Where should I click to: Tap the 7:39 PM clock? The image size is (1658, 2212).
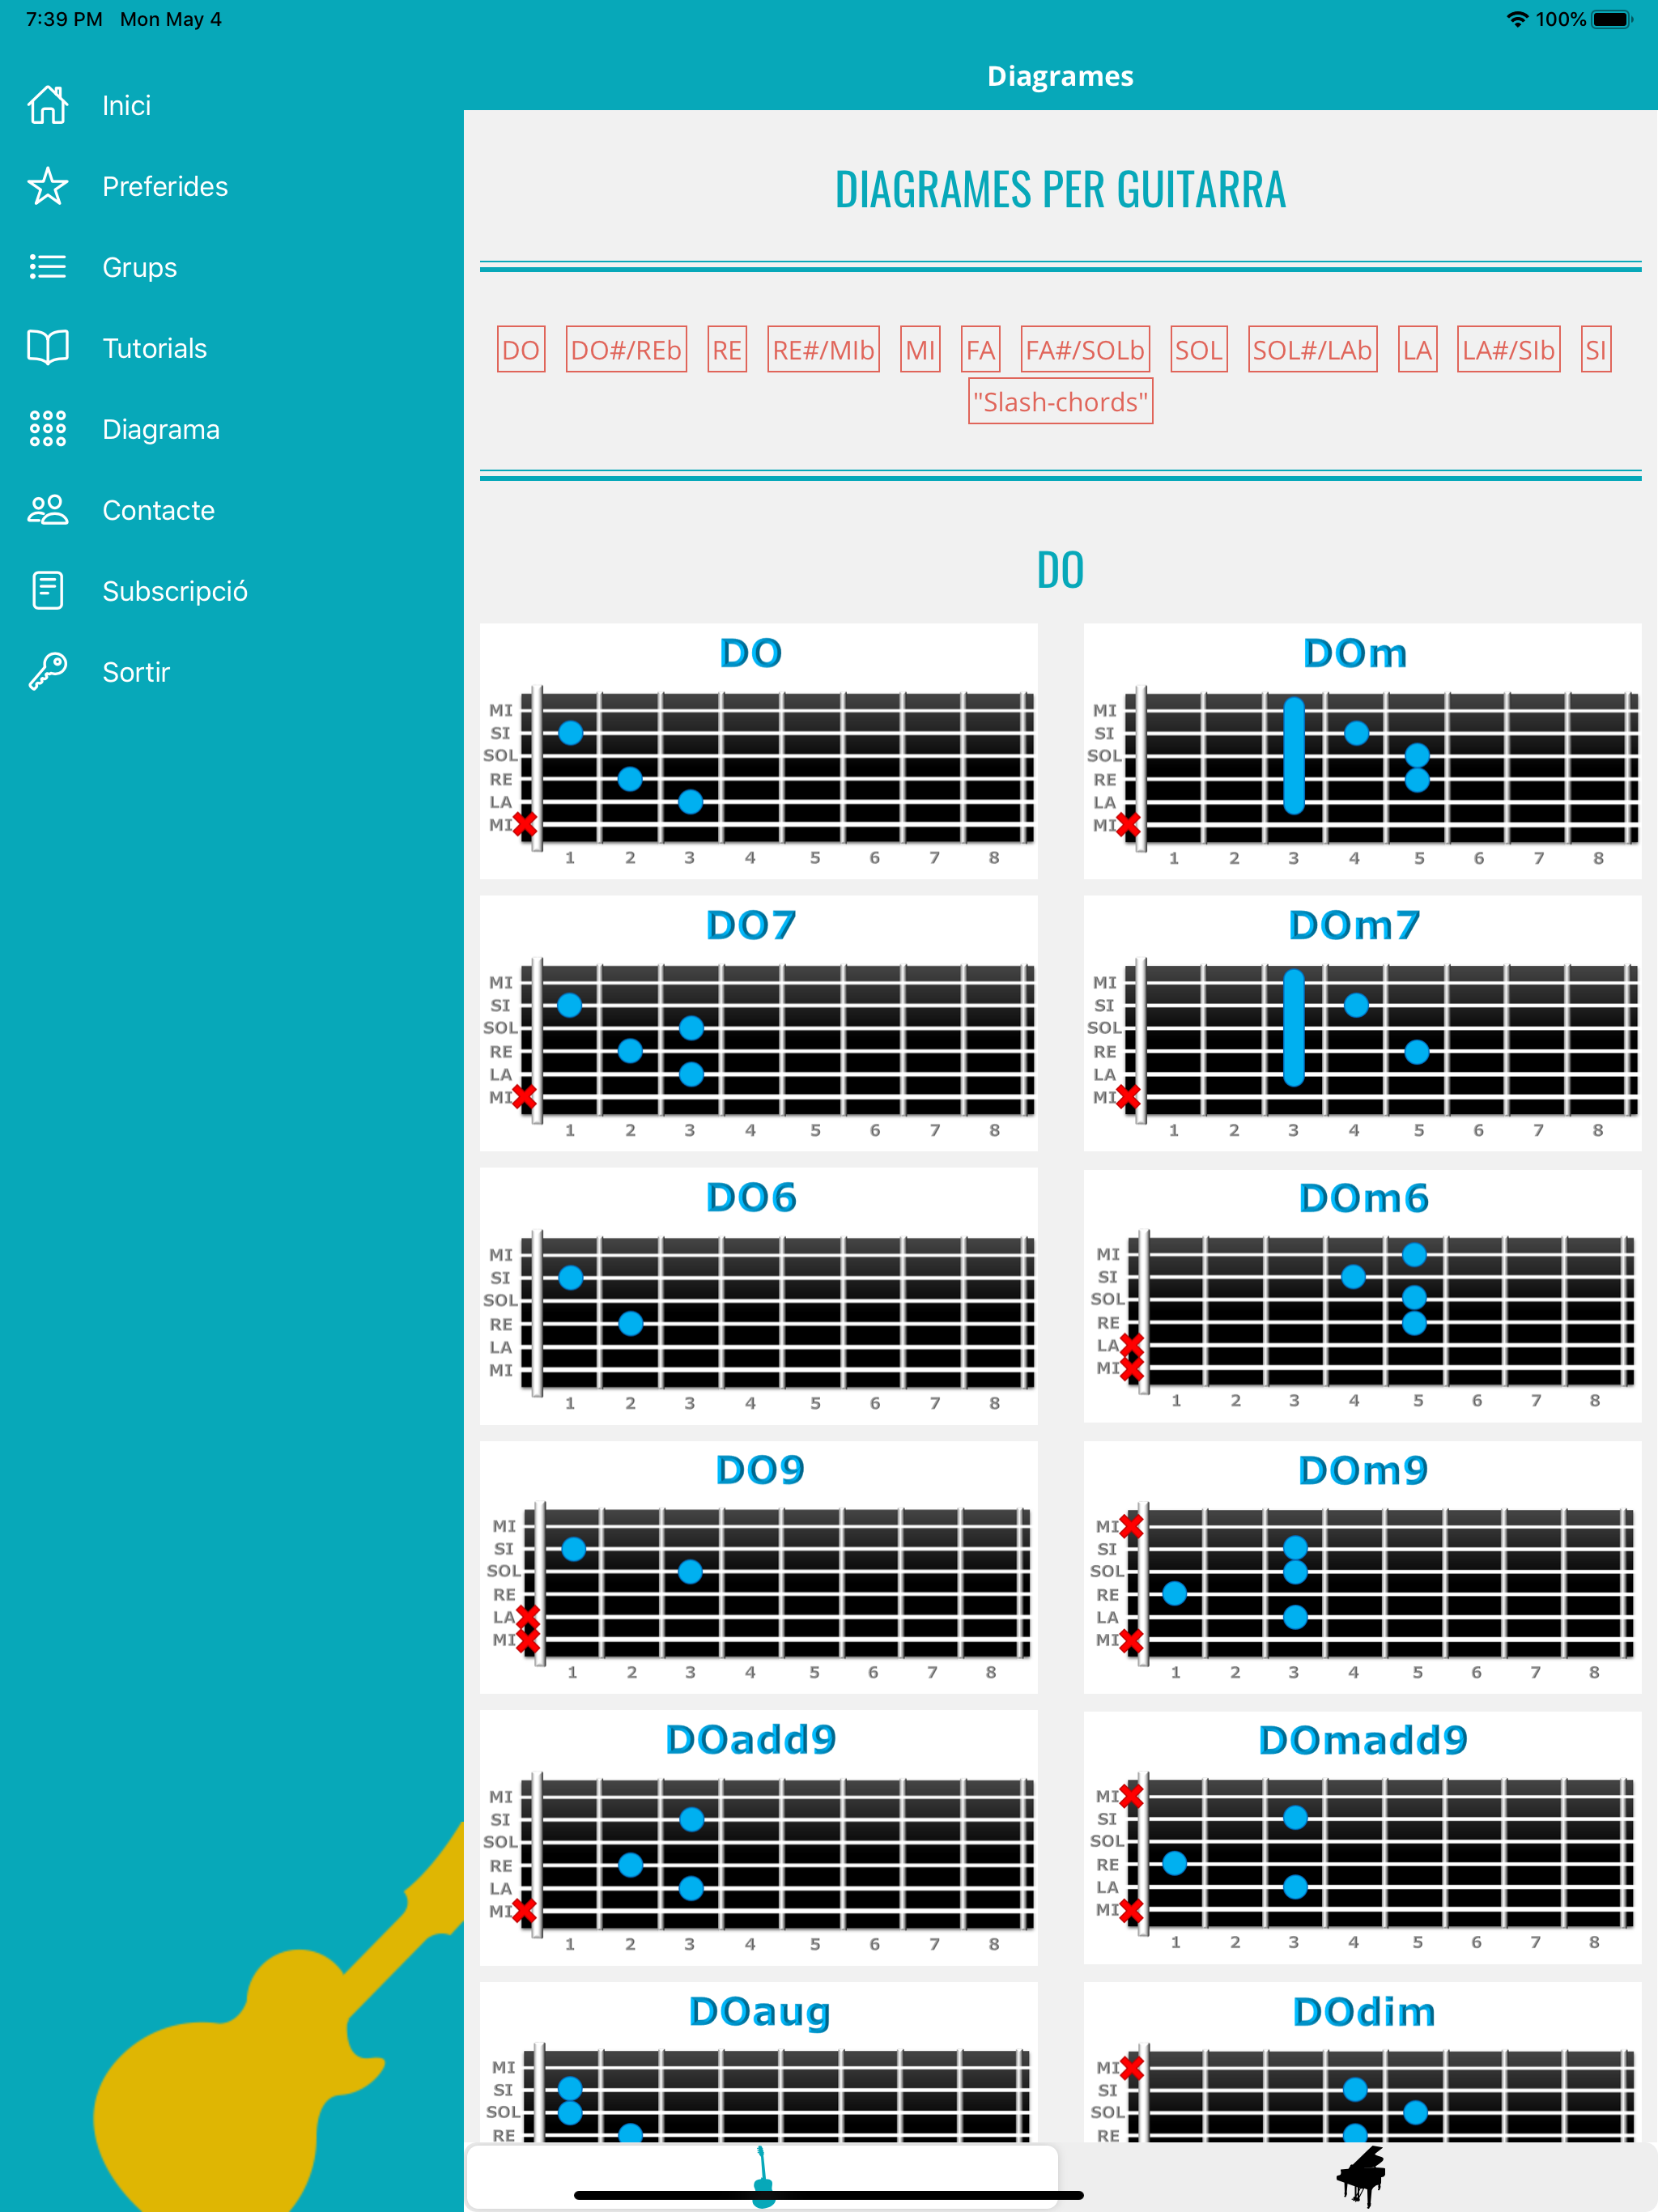click(x=64, y=19)
